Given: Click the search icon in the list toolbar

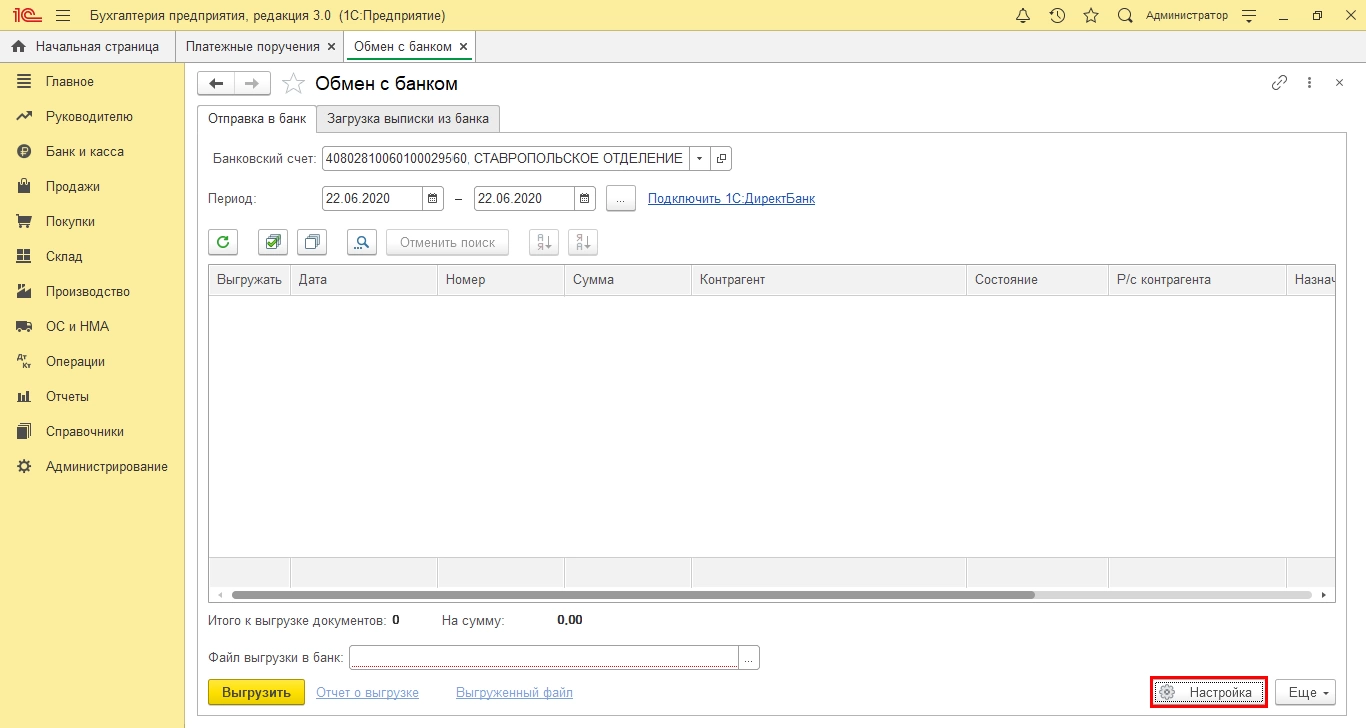Looking at the screenshot, I should point(362,242).
